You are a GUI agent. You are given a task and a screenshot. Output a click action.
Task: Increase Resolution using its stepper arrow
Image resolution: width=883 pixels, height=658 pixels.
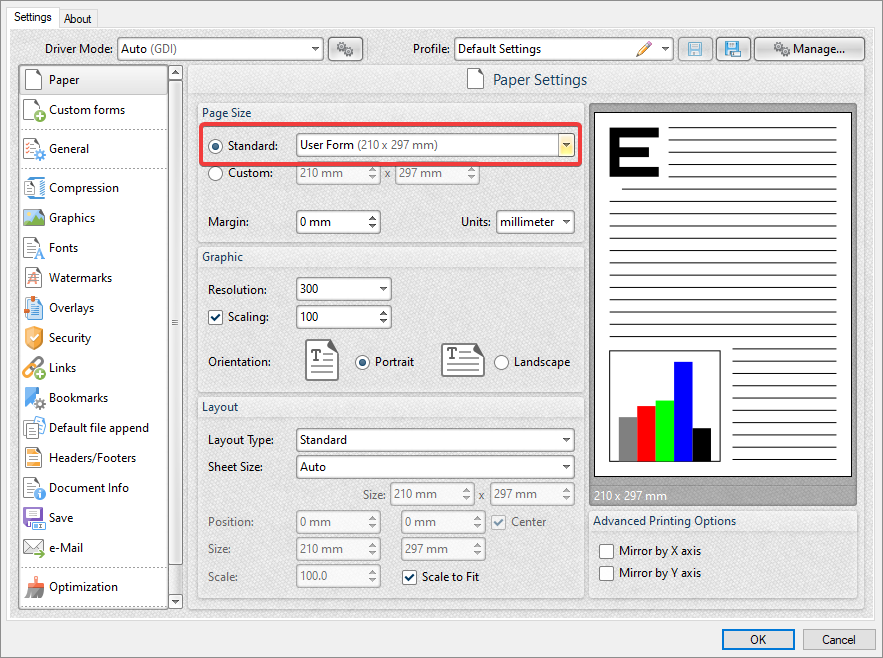[x=385, y=289]
